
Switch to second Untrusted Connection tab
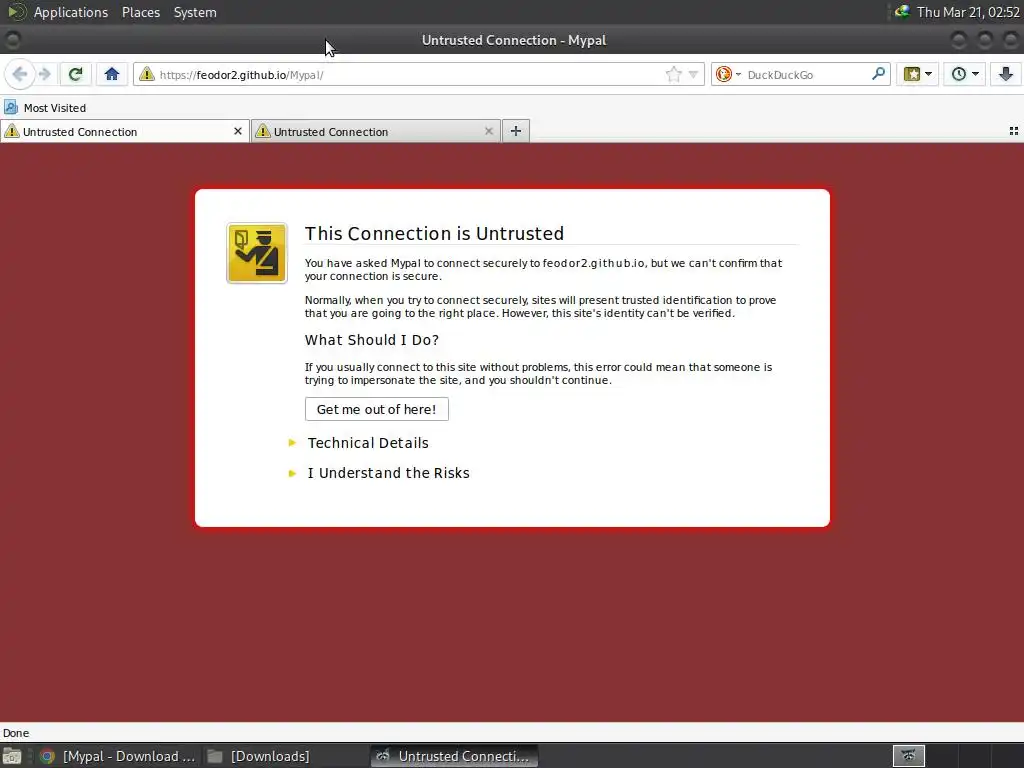[376, 131]
